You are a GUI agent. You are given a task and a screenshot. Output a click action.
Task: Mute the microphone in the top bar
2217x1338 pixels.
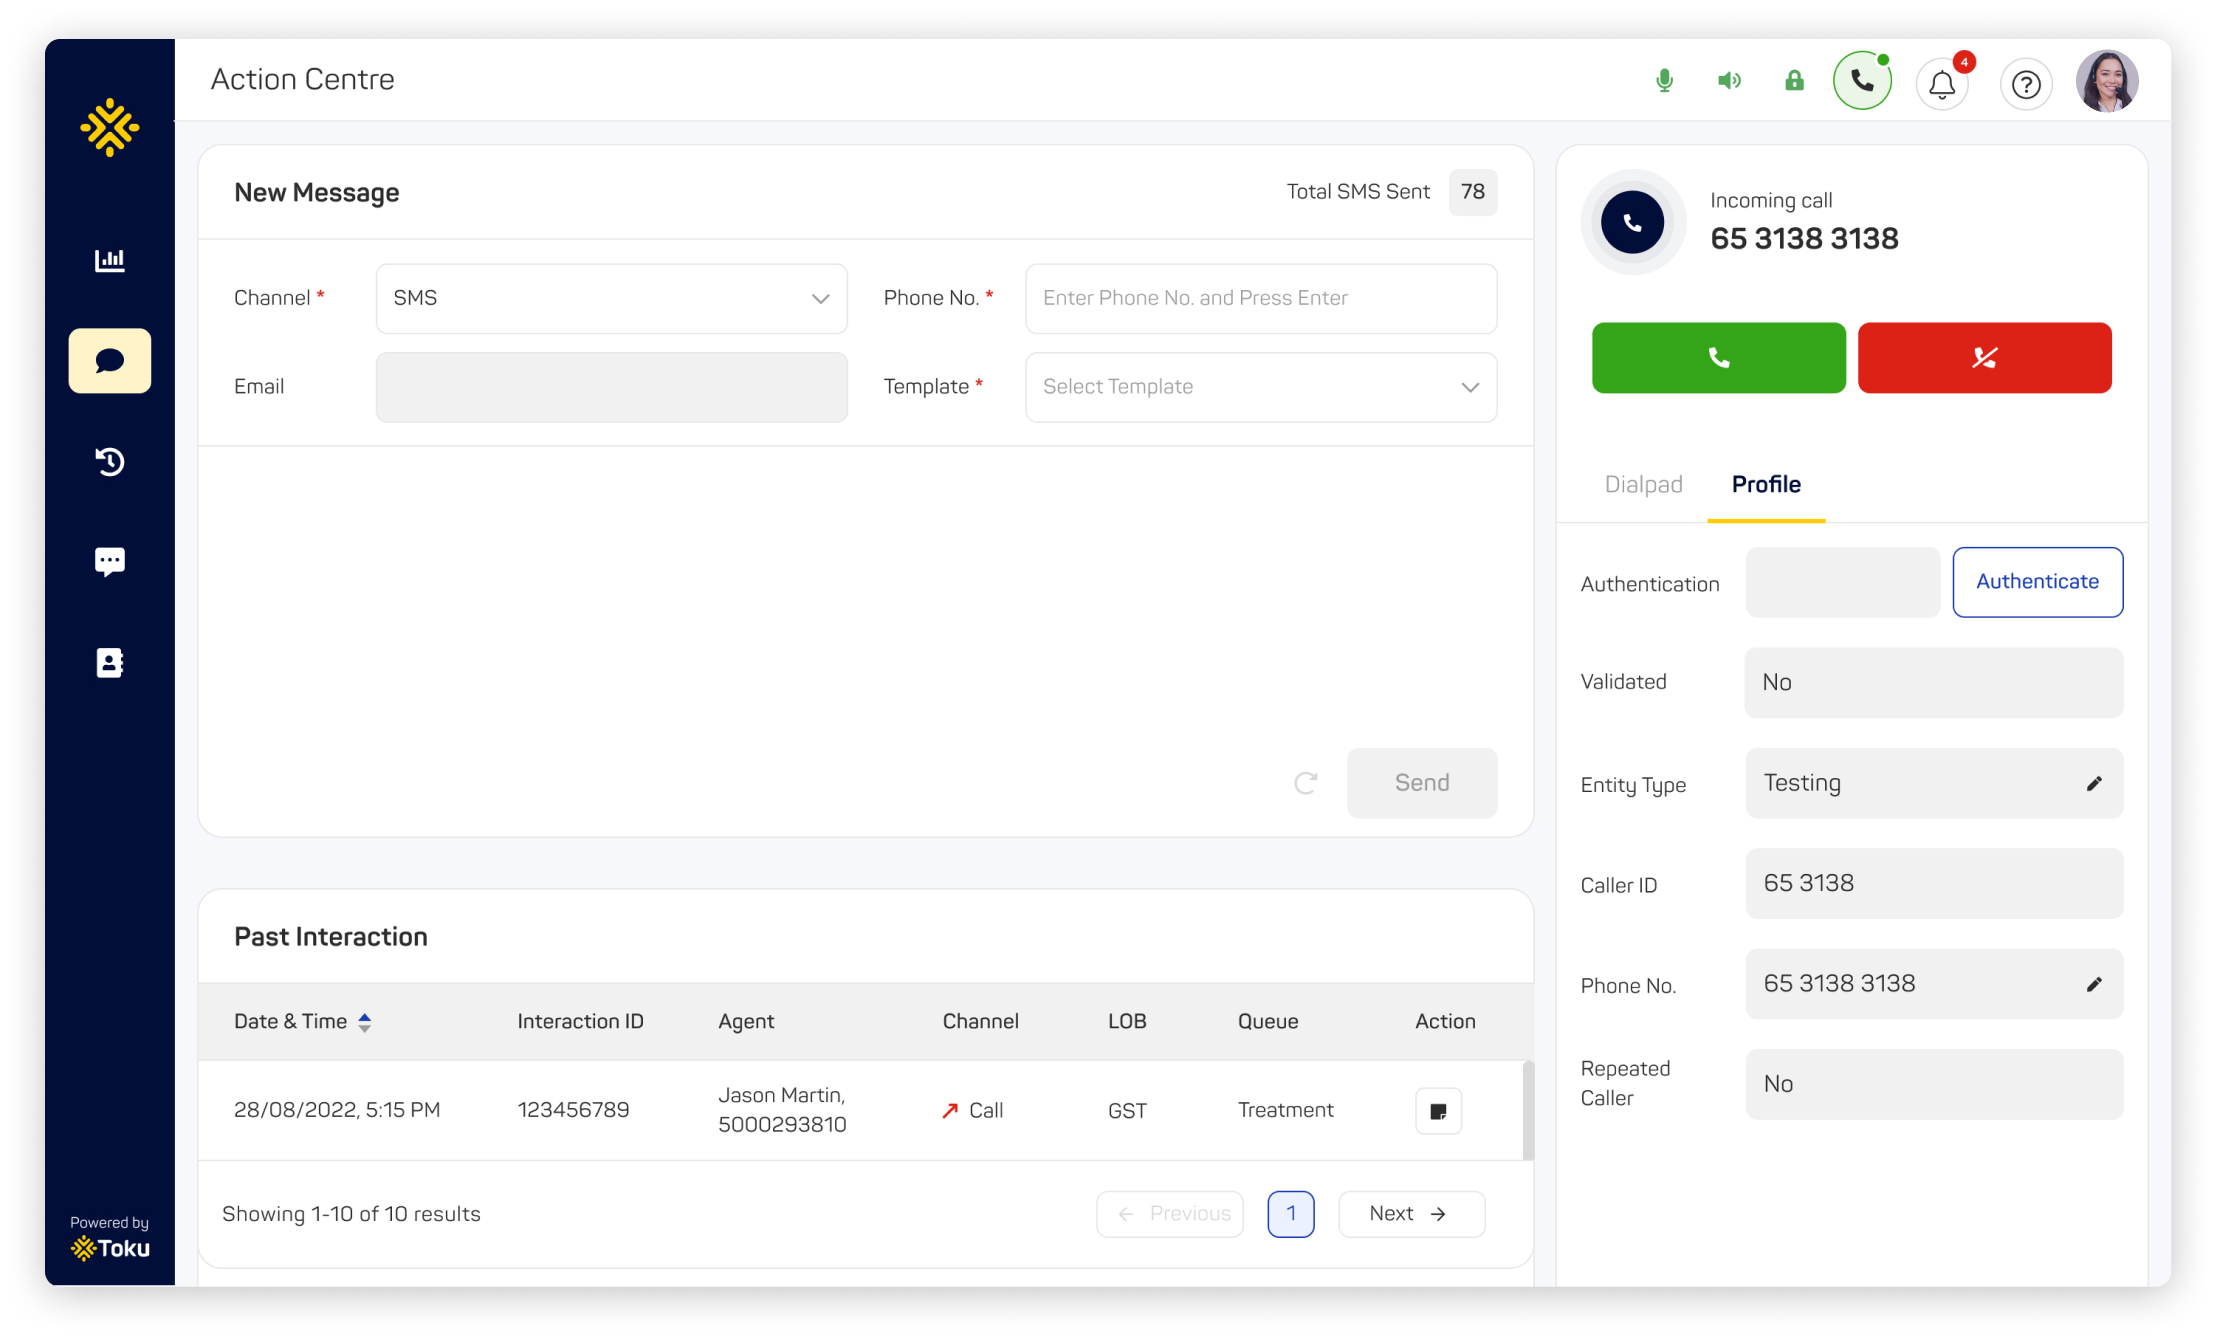1664,80
